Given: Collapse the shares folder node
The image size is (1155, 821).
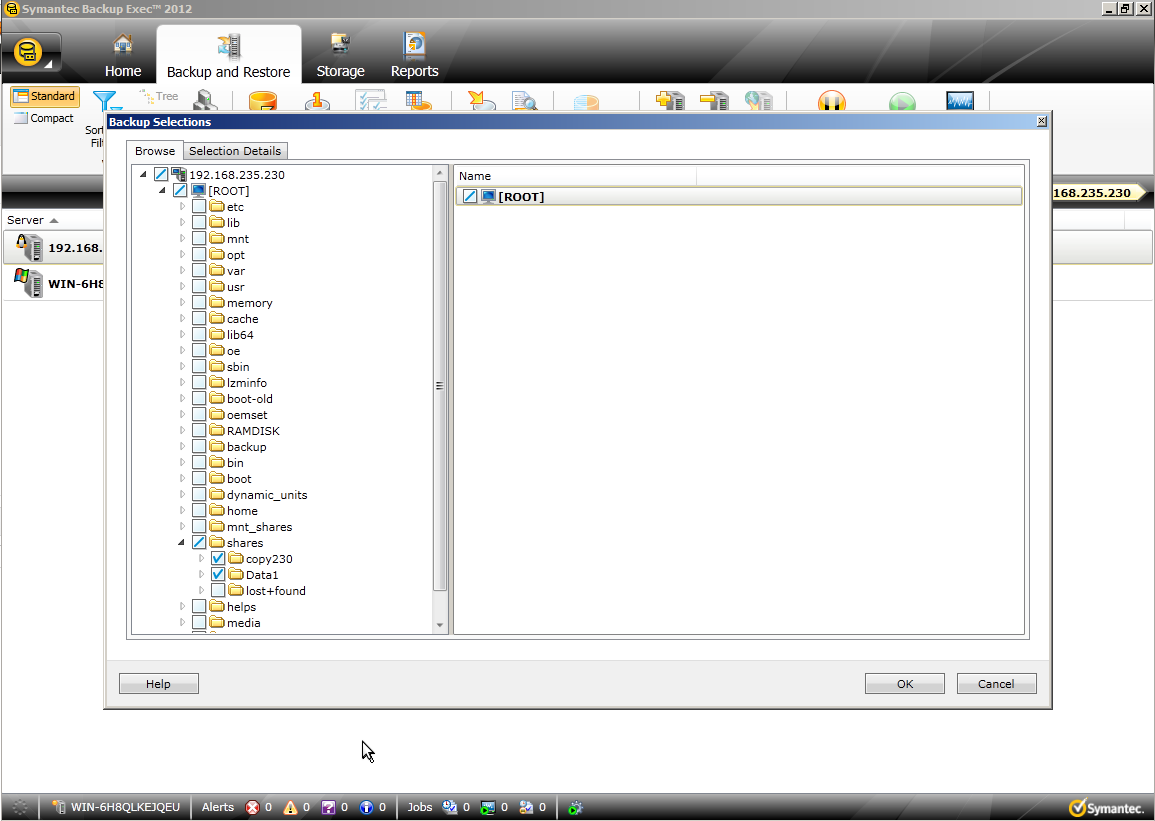Looking at the screenshot, I should pos(182,543).
